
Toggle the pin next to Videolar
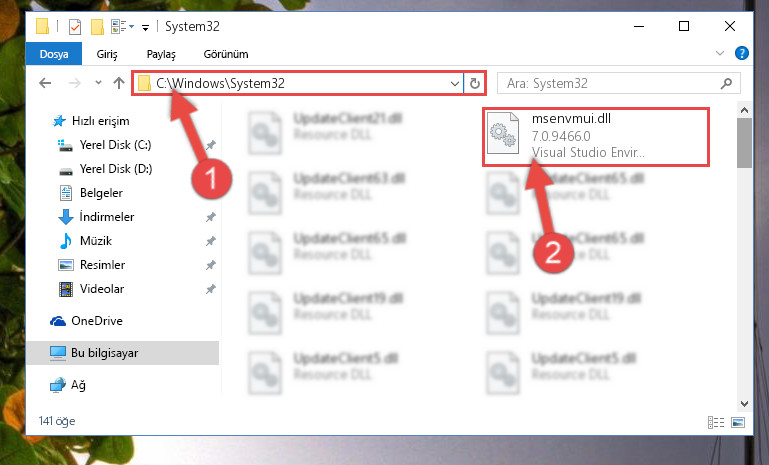[210, 289]
